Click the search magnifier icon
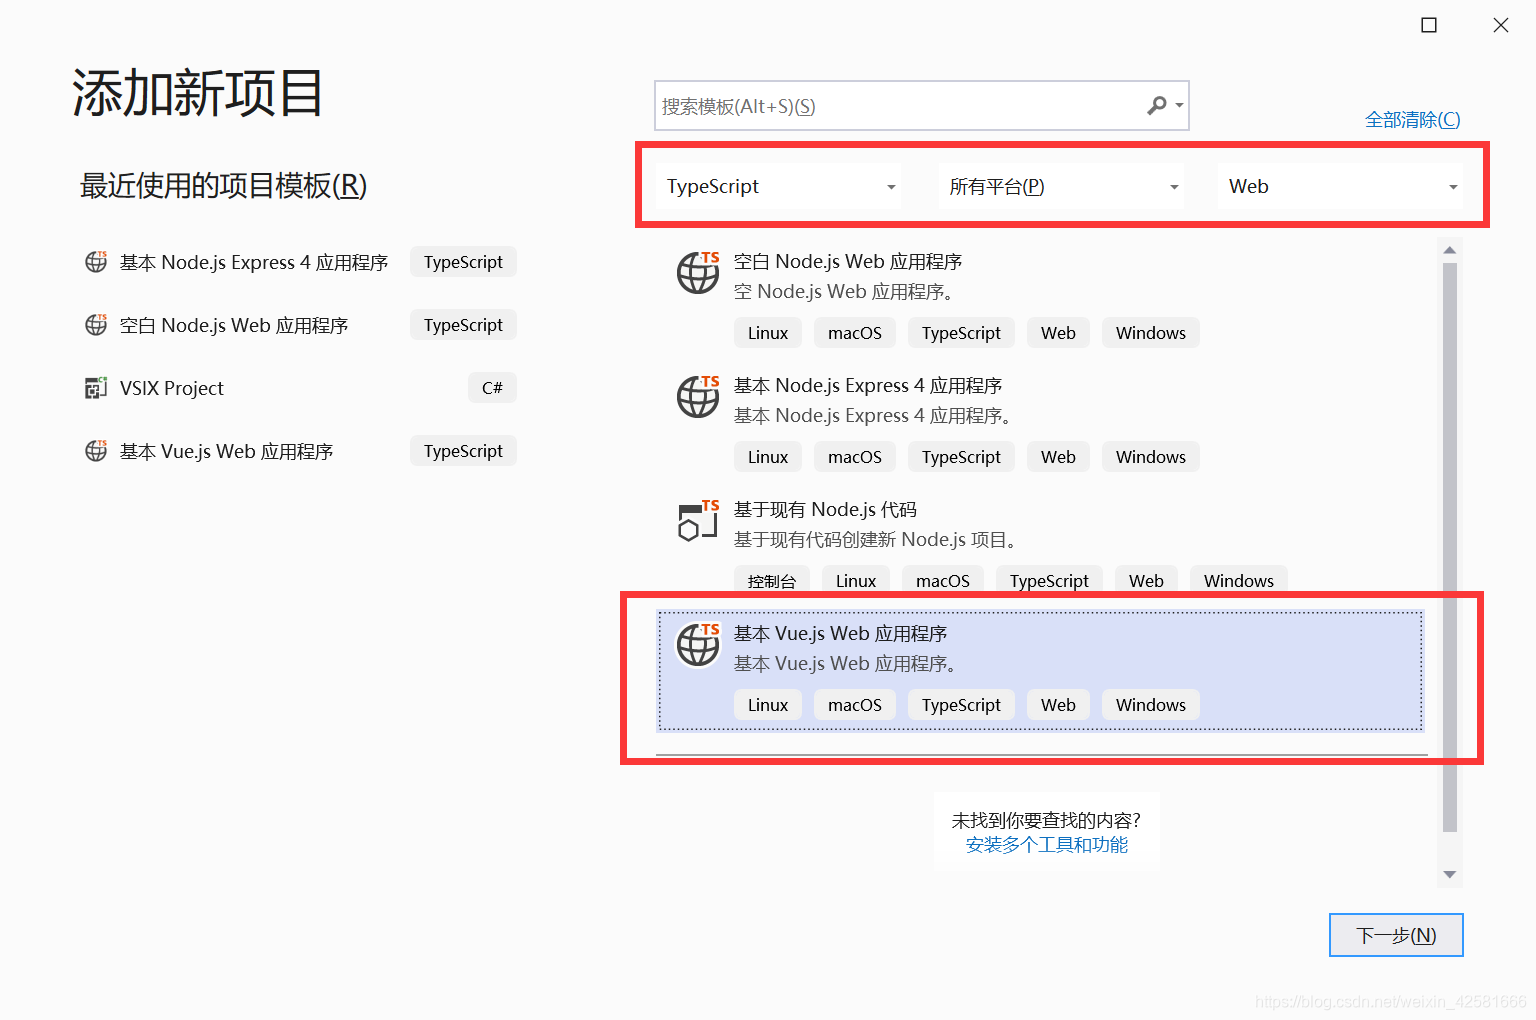This screenshot has height=1020, width=1536. tap(1158, 105)
